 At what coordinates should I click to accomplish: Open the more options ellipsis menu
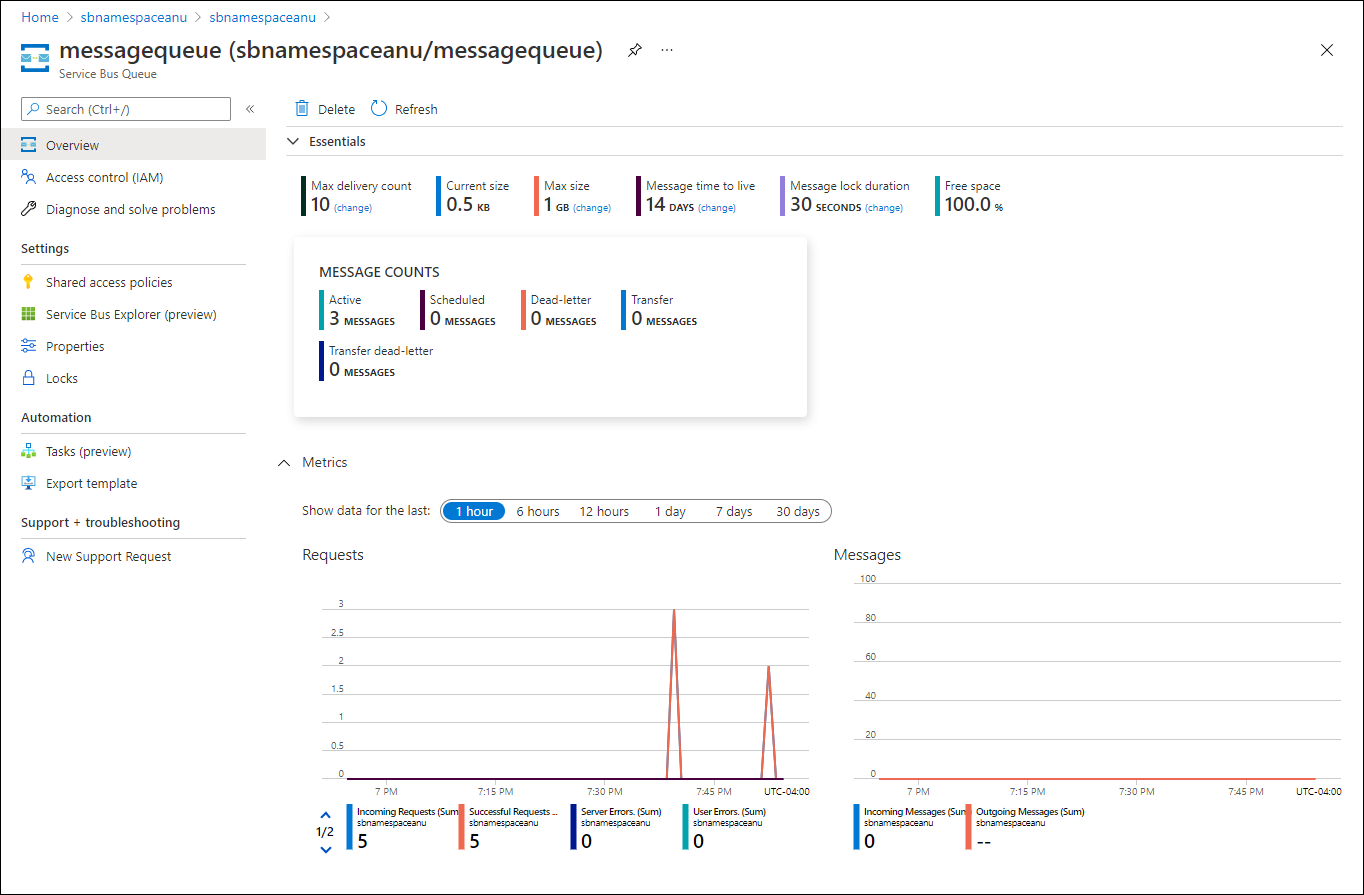tap(667, 50)
